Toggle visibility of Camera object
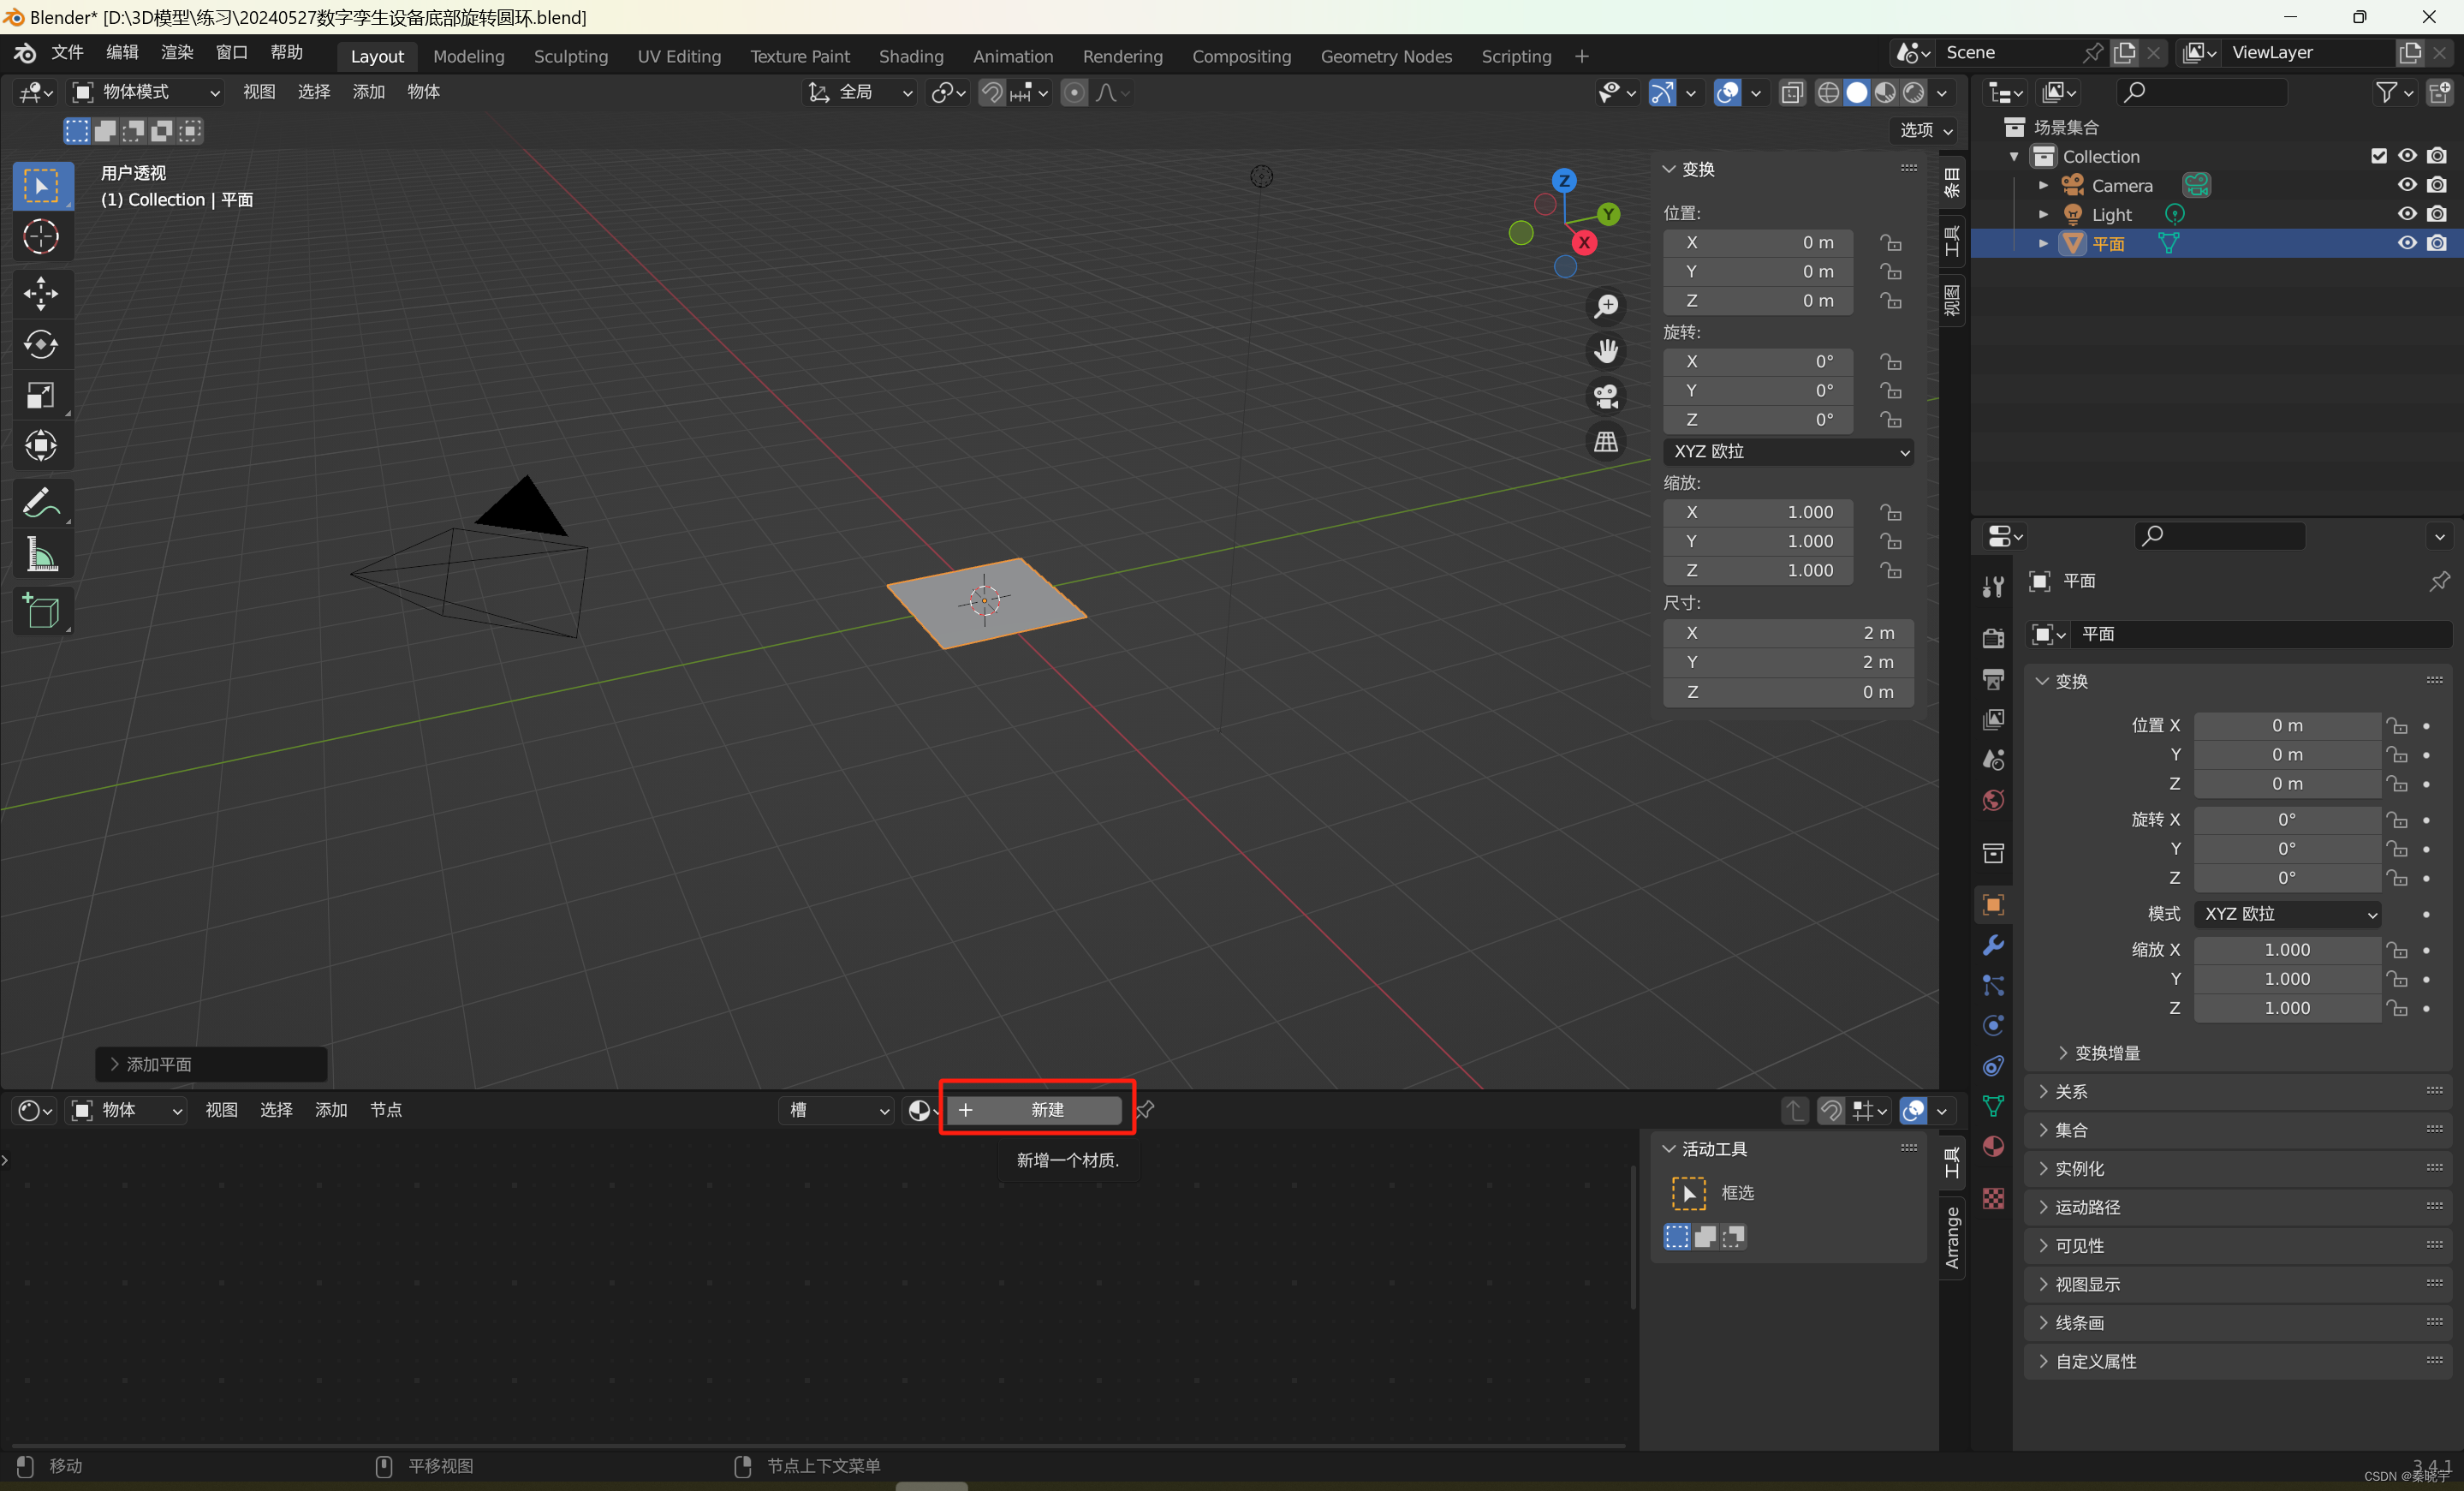 click(x=2404, y=185)
